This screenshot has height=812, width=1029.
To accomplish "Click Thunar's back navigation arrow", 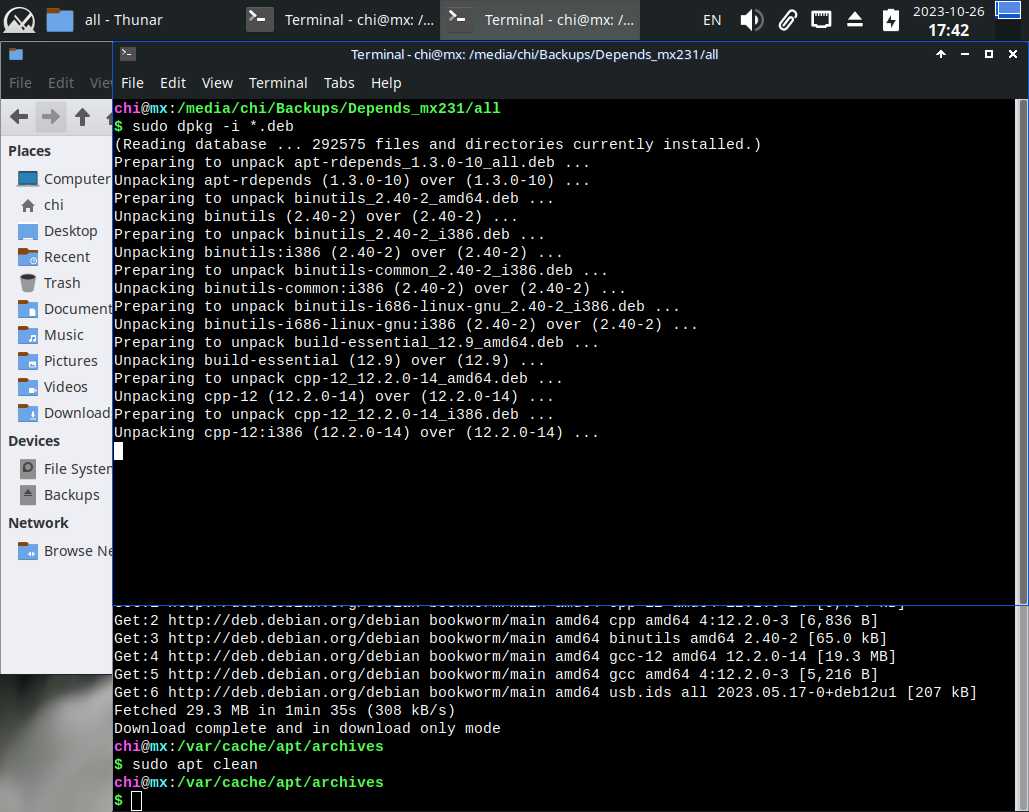I will click(x=19, y=117).
